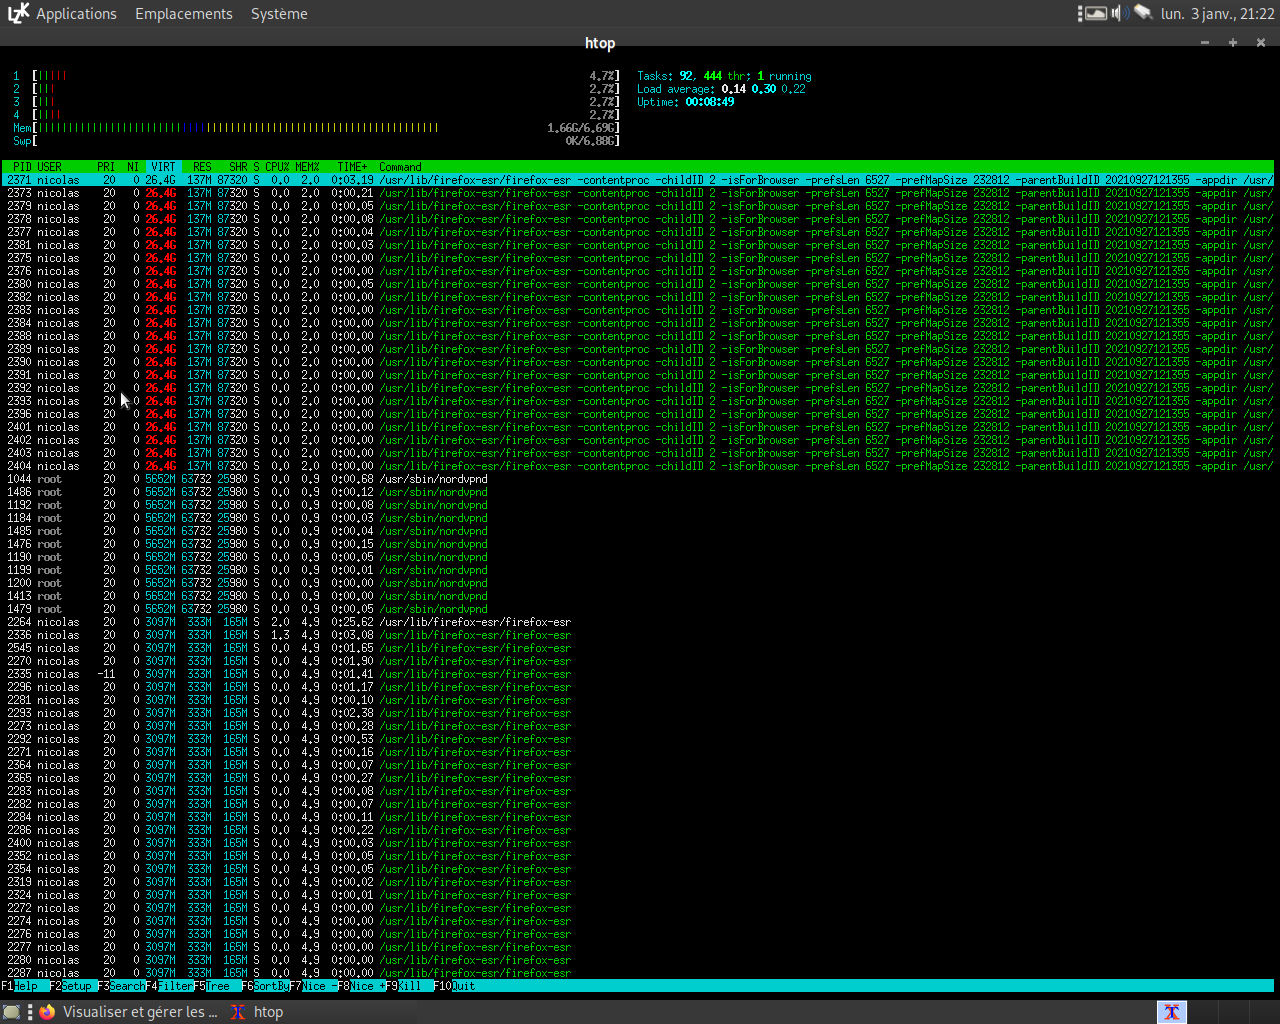Image resolution: width=1280 pixels, height=1024 pixels.
Task: Open the system monitor graph tray icon
Action: [x=1095, y=13]
